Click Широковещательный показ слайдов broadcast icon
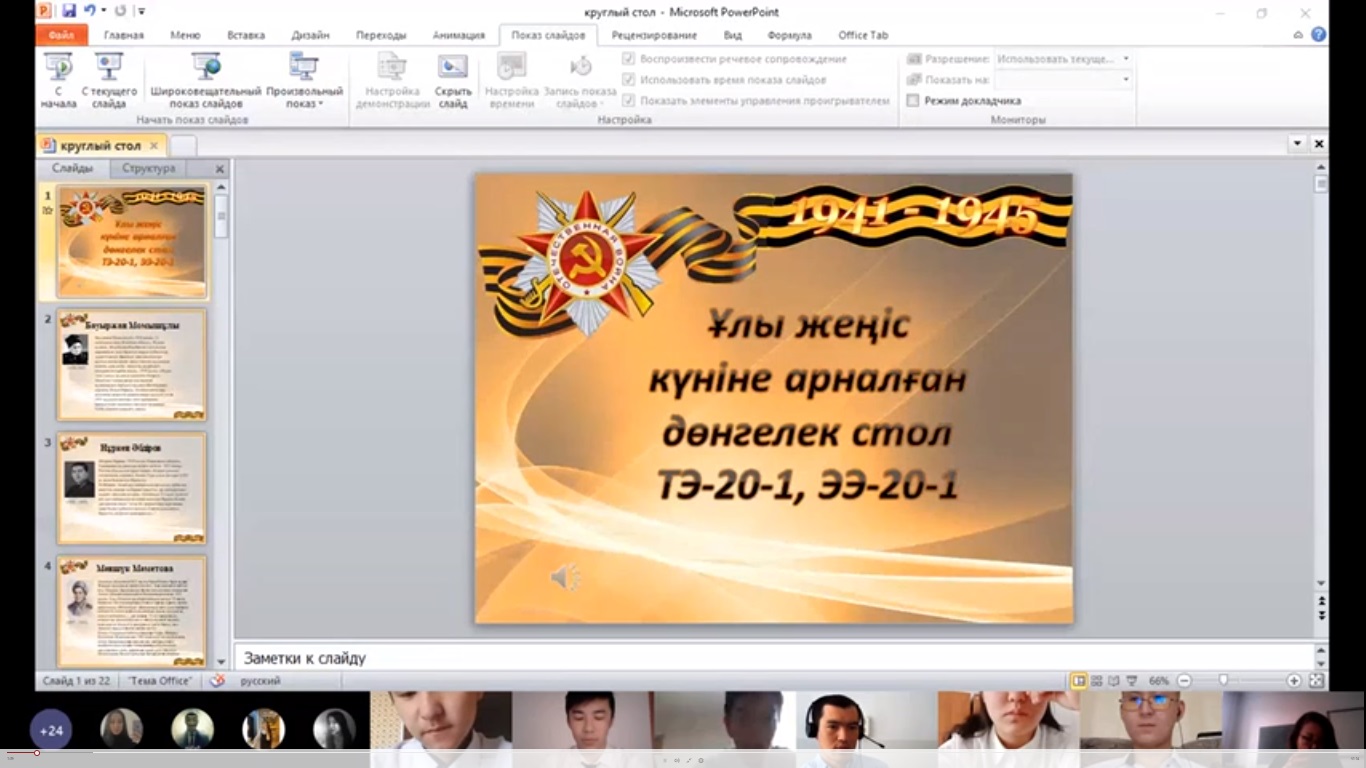This screenshot has width=1366, height=768. [206, 67]
